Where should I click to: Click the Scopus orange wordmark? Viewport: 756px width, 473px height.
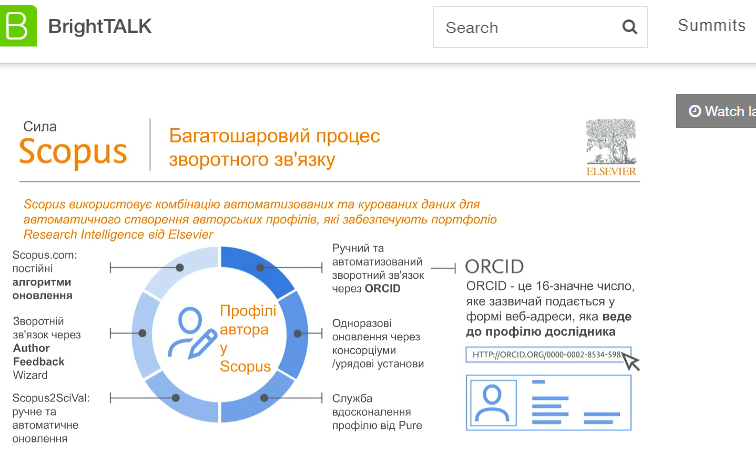tap(73, 151)
